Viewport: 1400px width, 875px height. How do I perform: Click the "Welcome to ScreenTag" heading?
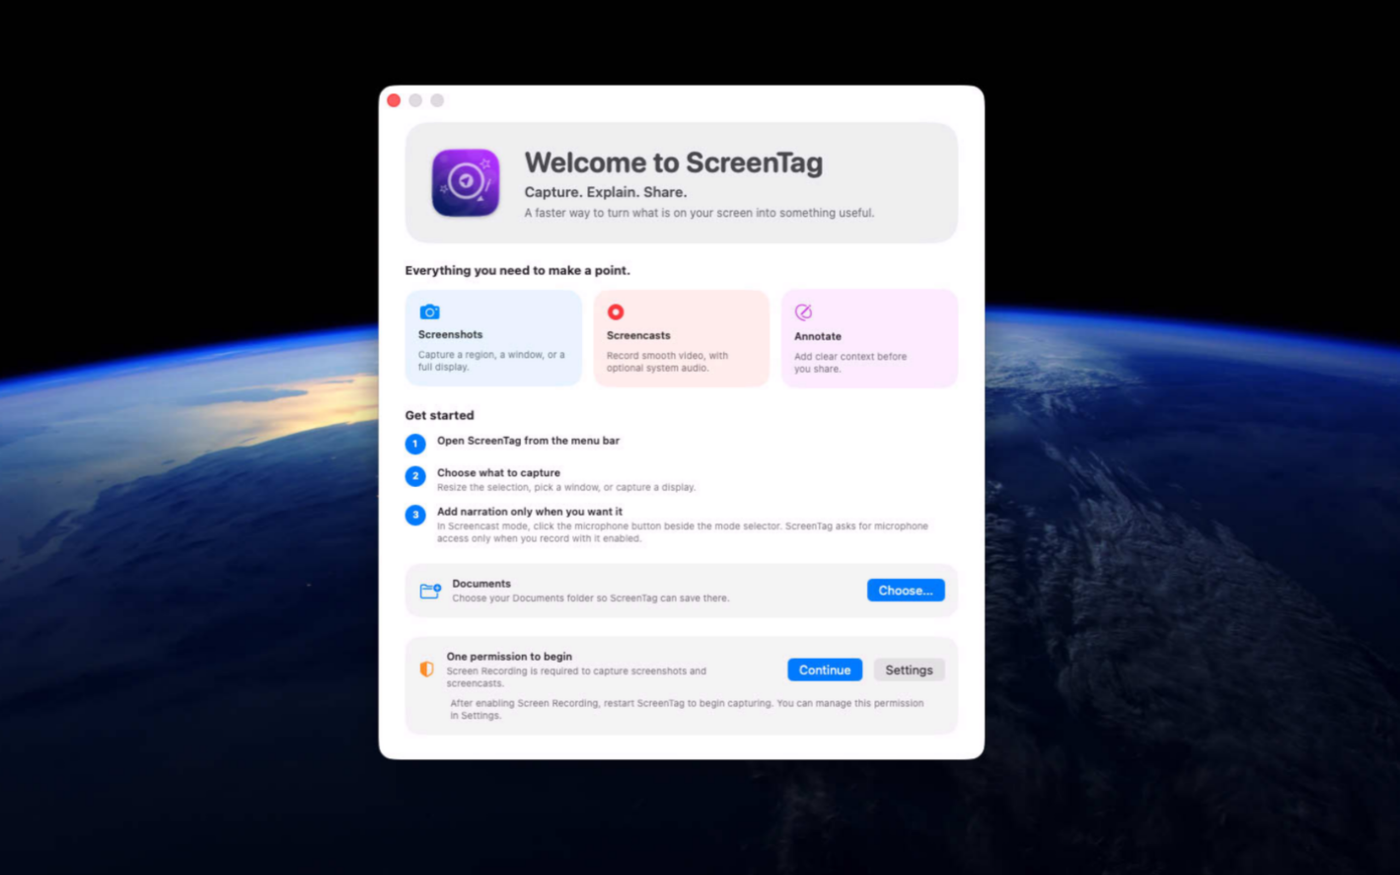pyautogui.click(x=674, y=162)
